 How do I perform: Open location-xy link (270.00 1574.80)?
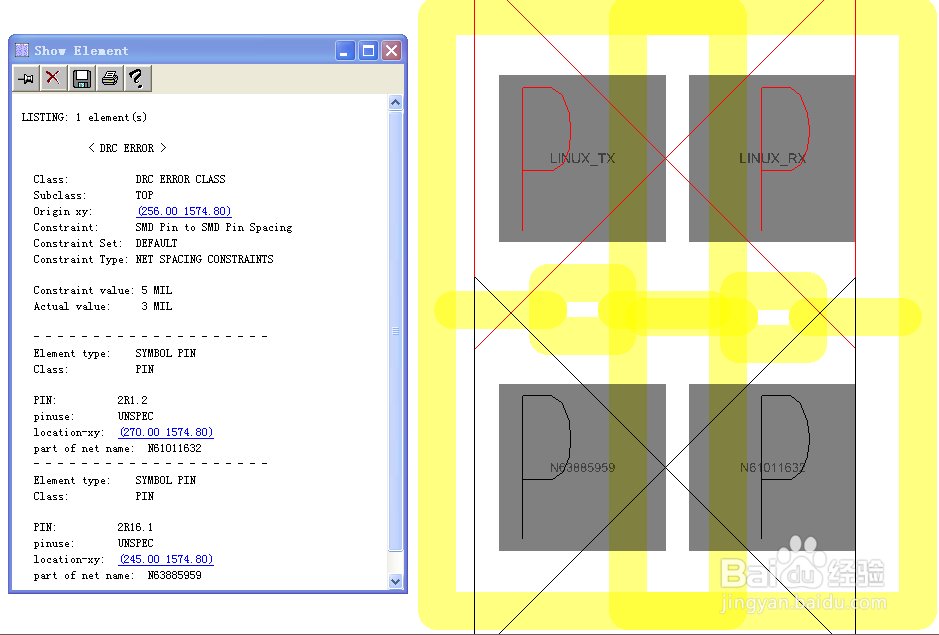166,432
